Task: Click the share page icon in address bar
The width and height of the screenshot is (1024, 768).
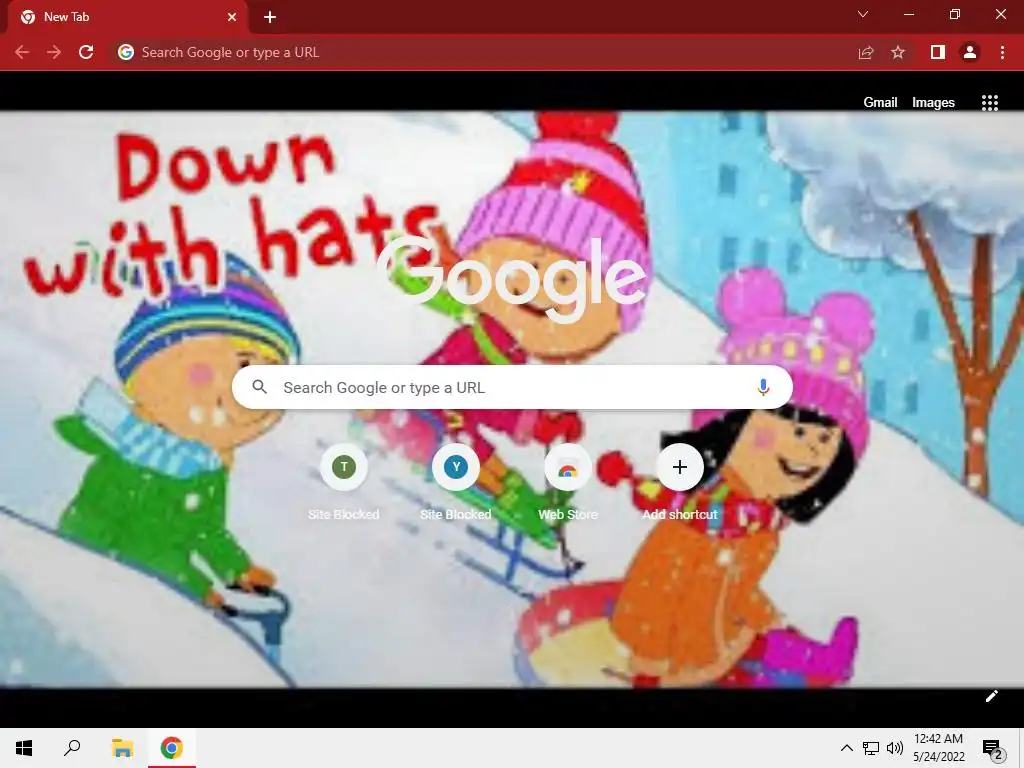Action: (x=866, y=52)
